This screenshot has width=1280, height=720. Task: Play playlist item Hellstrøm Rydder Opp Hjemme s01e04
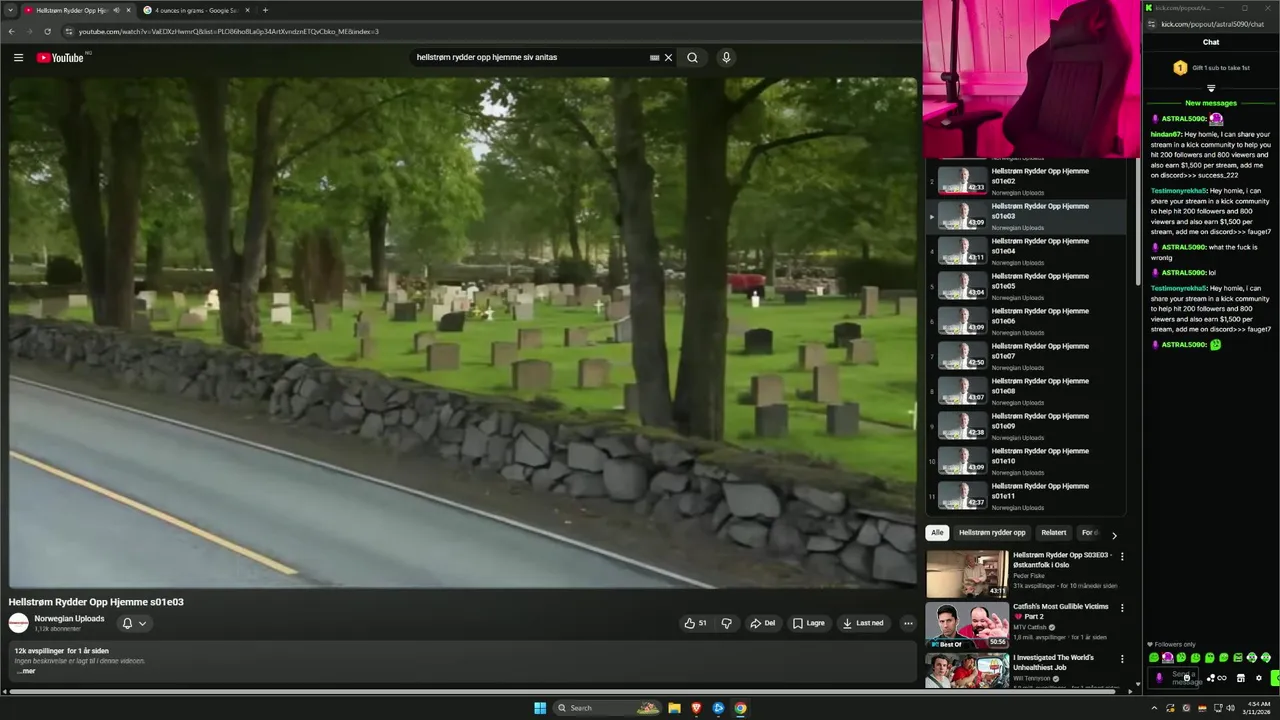click(x=1028, y=251)
